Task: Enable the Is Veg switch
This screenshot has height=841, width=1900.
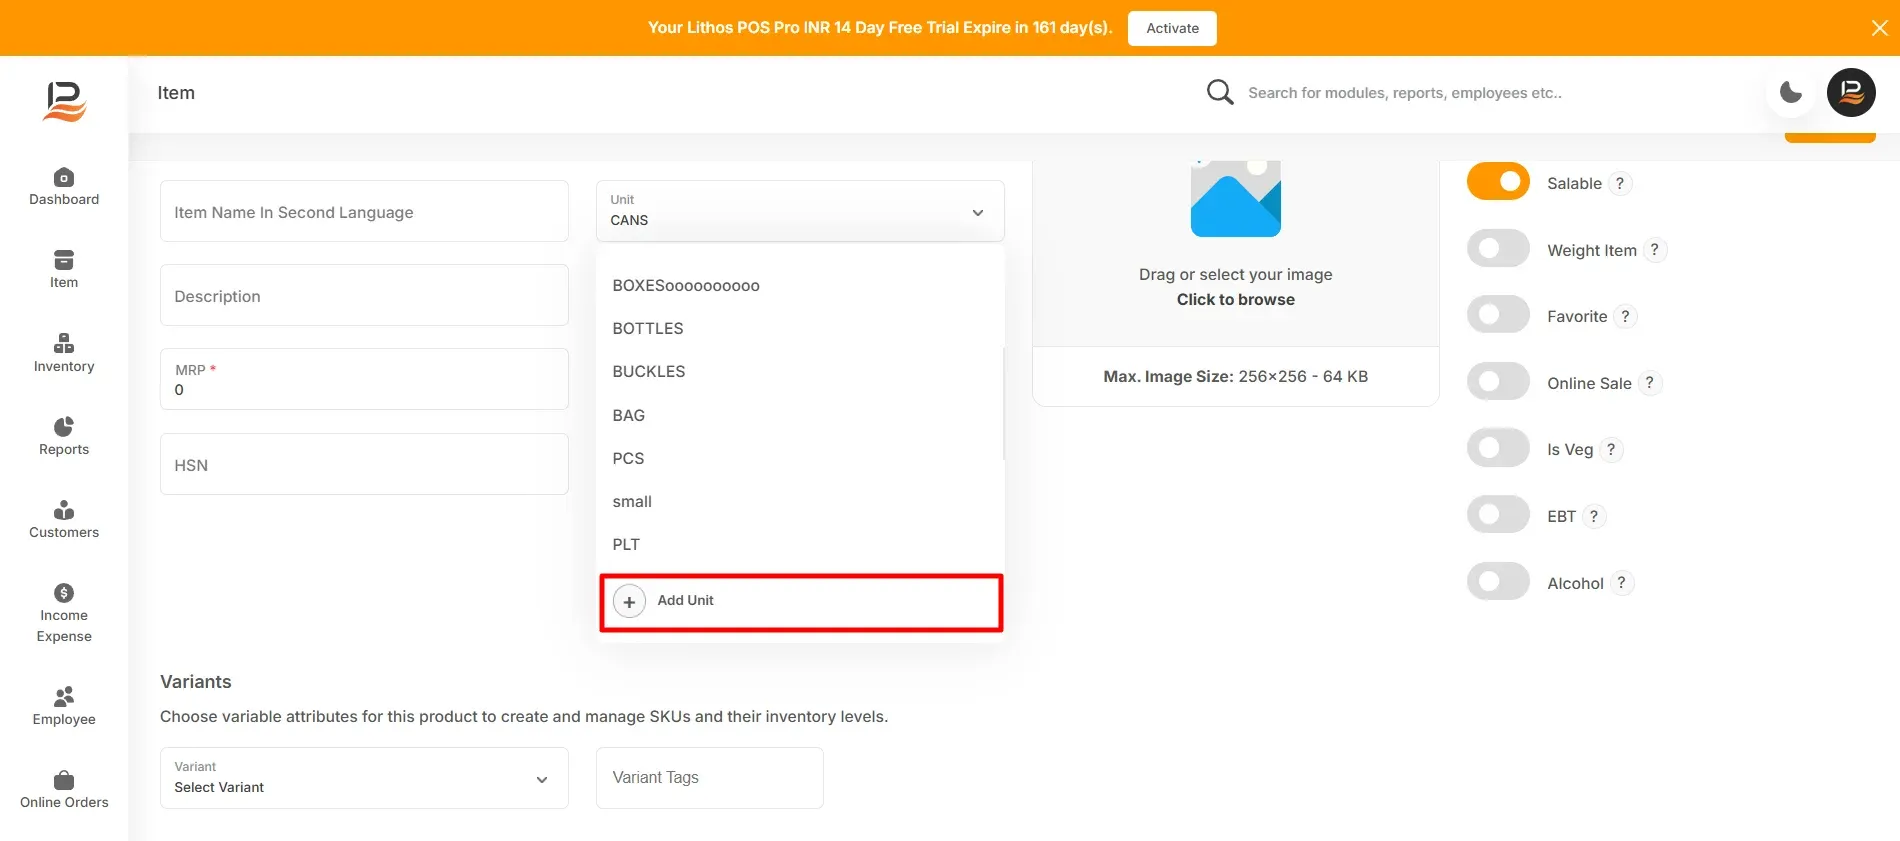Action: (1498, 447)
